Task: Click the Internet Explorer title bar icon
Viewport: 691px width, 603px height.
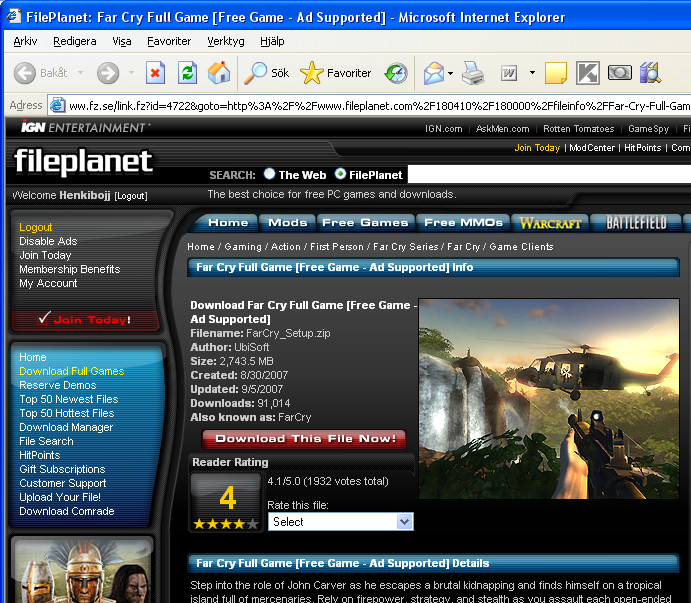Action: pyautogui.click(x=13, y=16)
